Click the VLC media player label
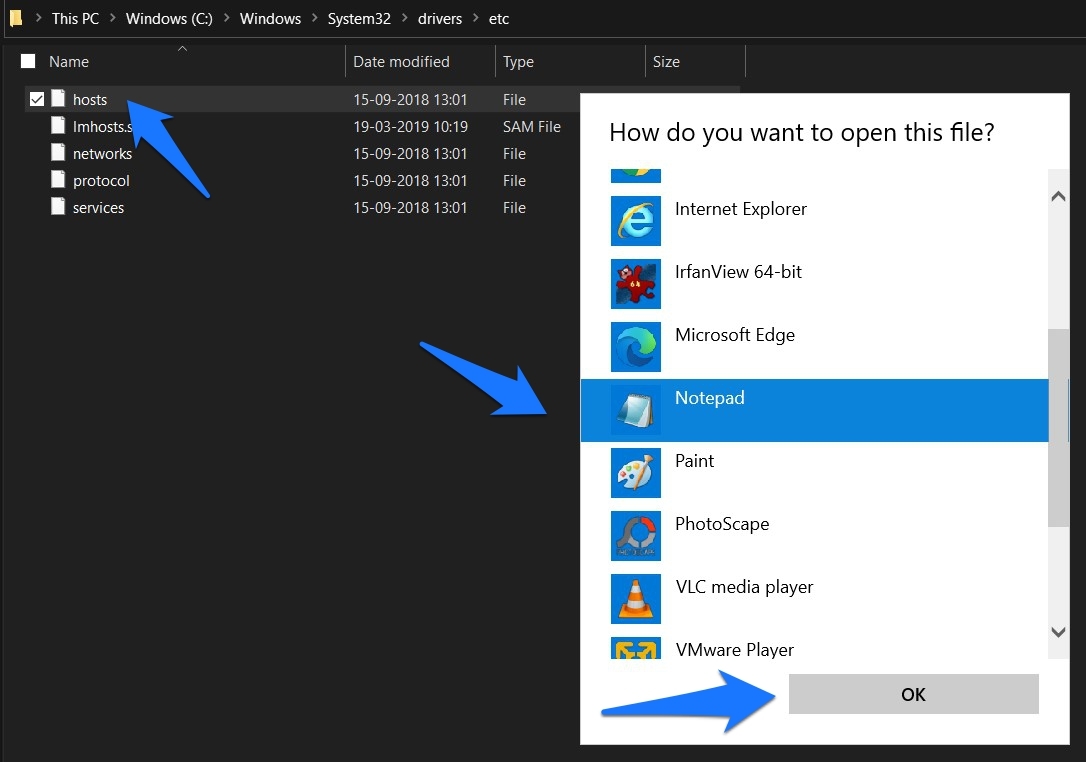The height and width of the screenshot is (762, 1086). tap(744, 587)
